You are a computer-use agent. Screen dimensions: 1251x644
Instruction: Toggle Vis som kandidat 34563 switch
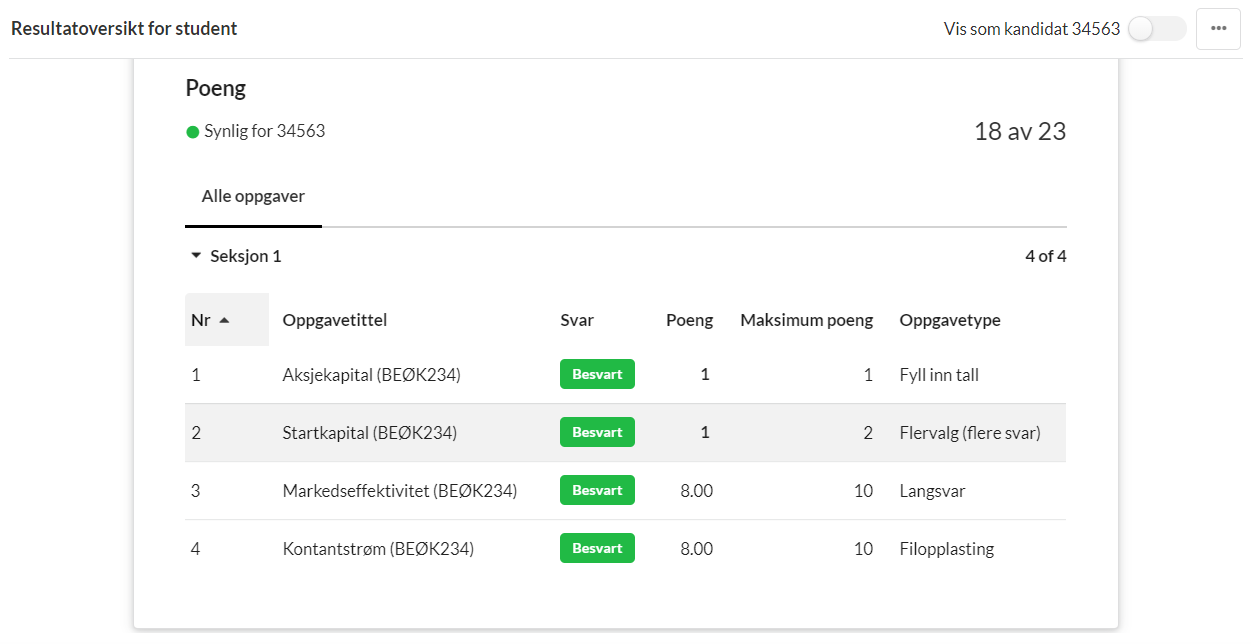click(1157, 29)
